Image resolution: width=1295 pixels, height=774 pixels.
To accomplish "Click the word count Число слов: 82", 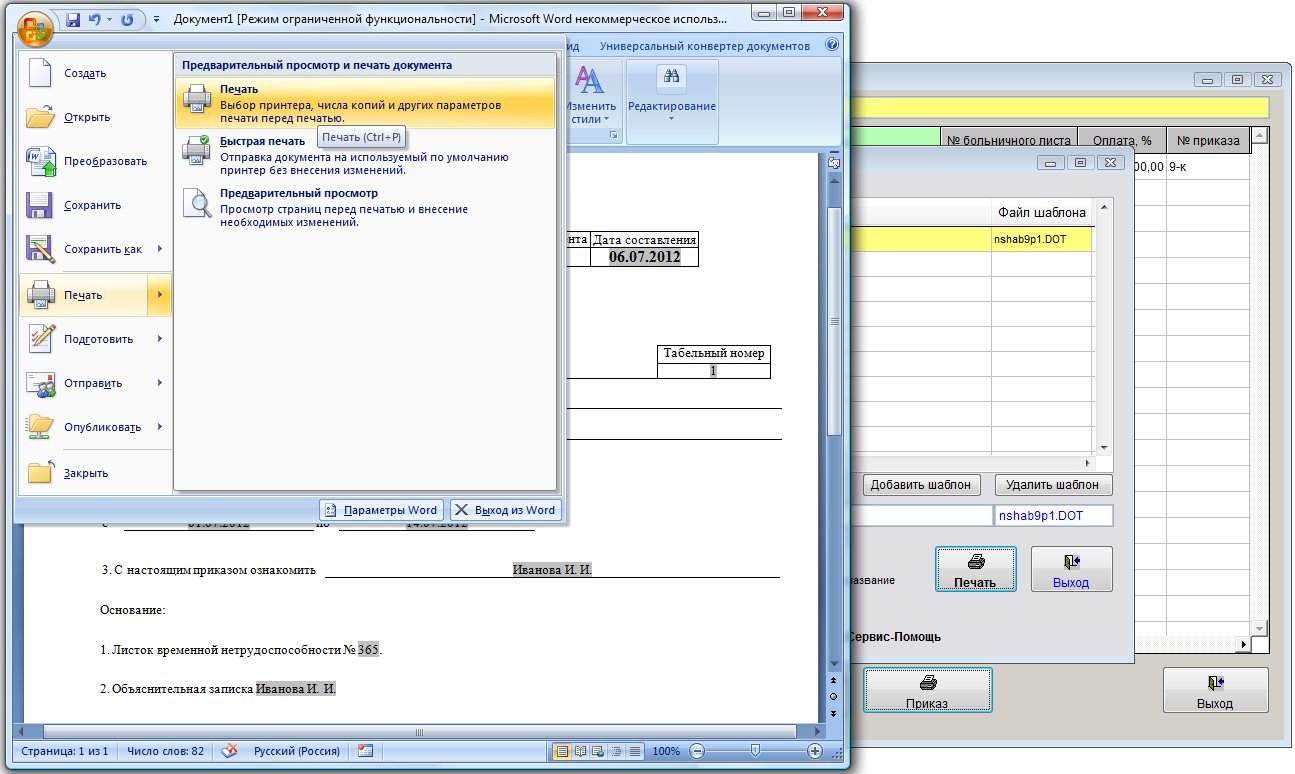I will (165, 751).
